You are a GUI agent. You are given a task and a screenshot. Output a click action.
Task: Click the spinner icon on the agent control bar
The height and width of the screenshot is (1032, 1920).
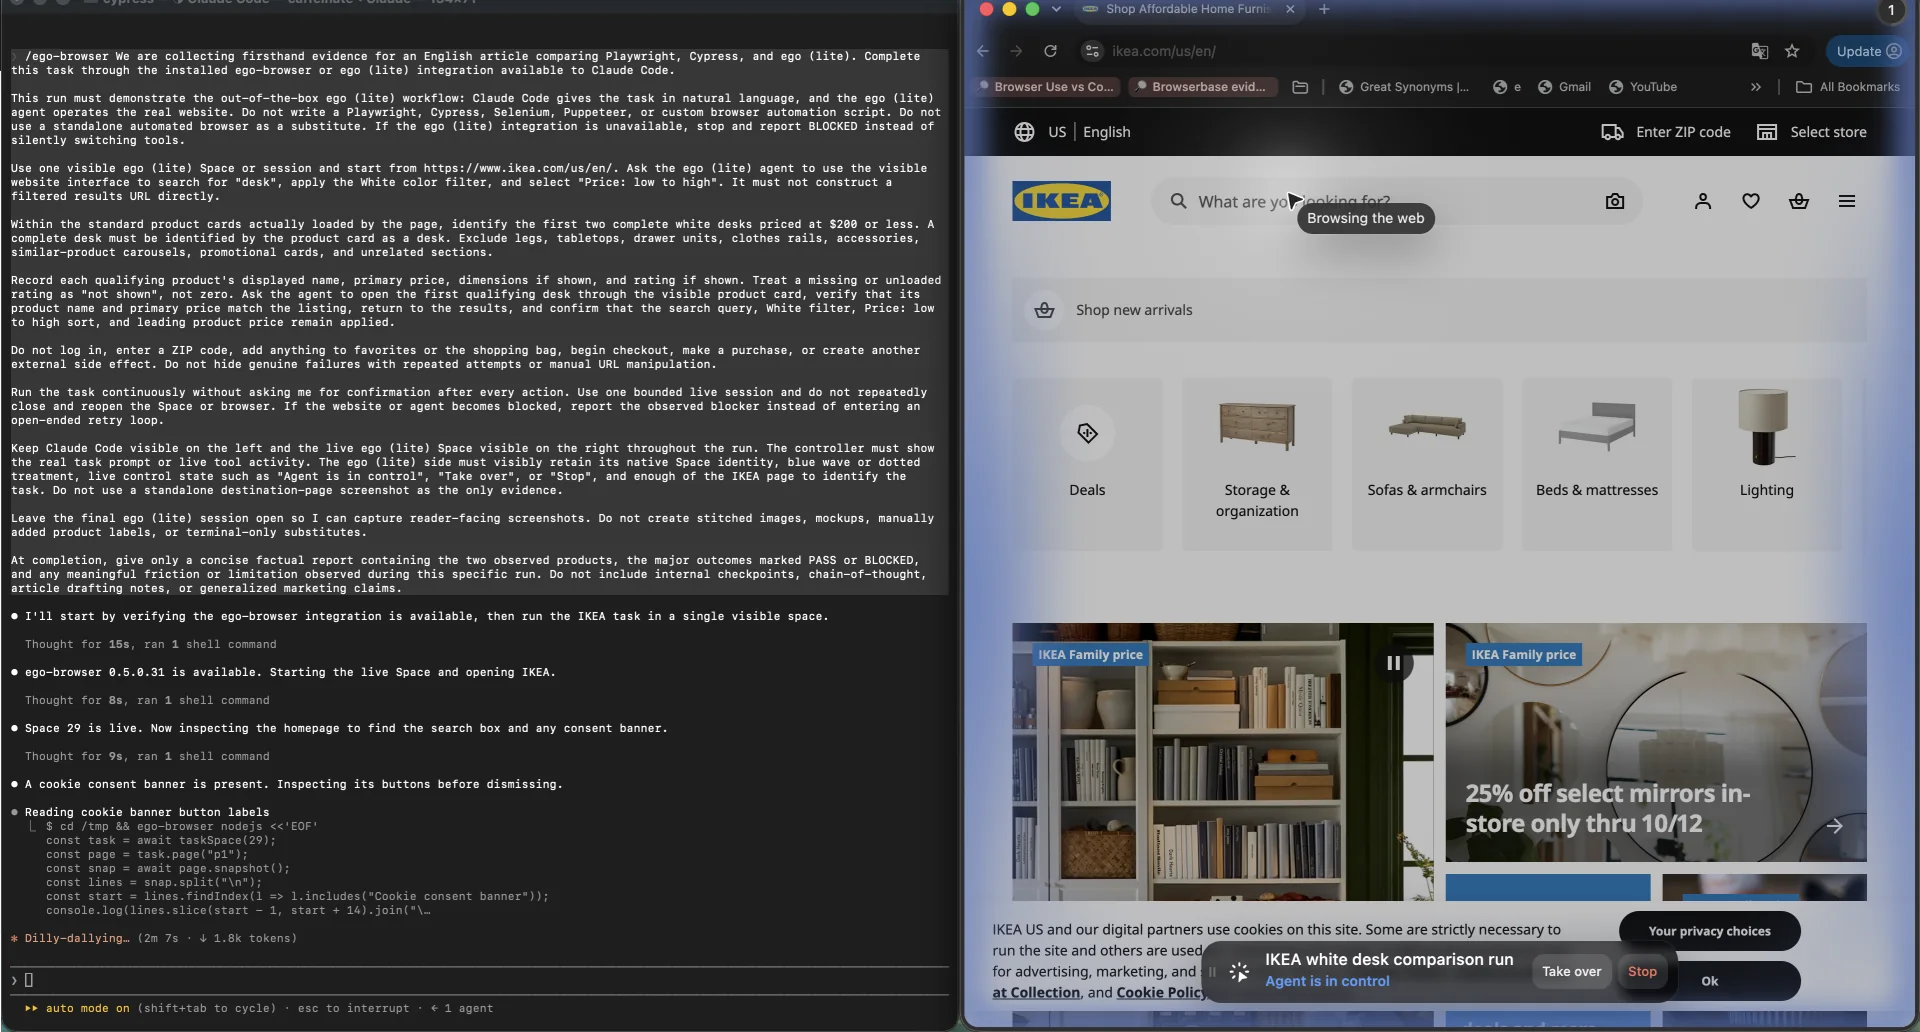[1239, 972]
